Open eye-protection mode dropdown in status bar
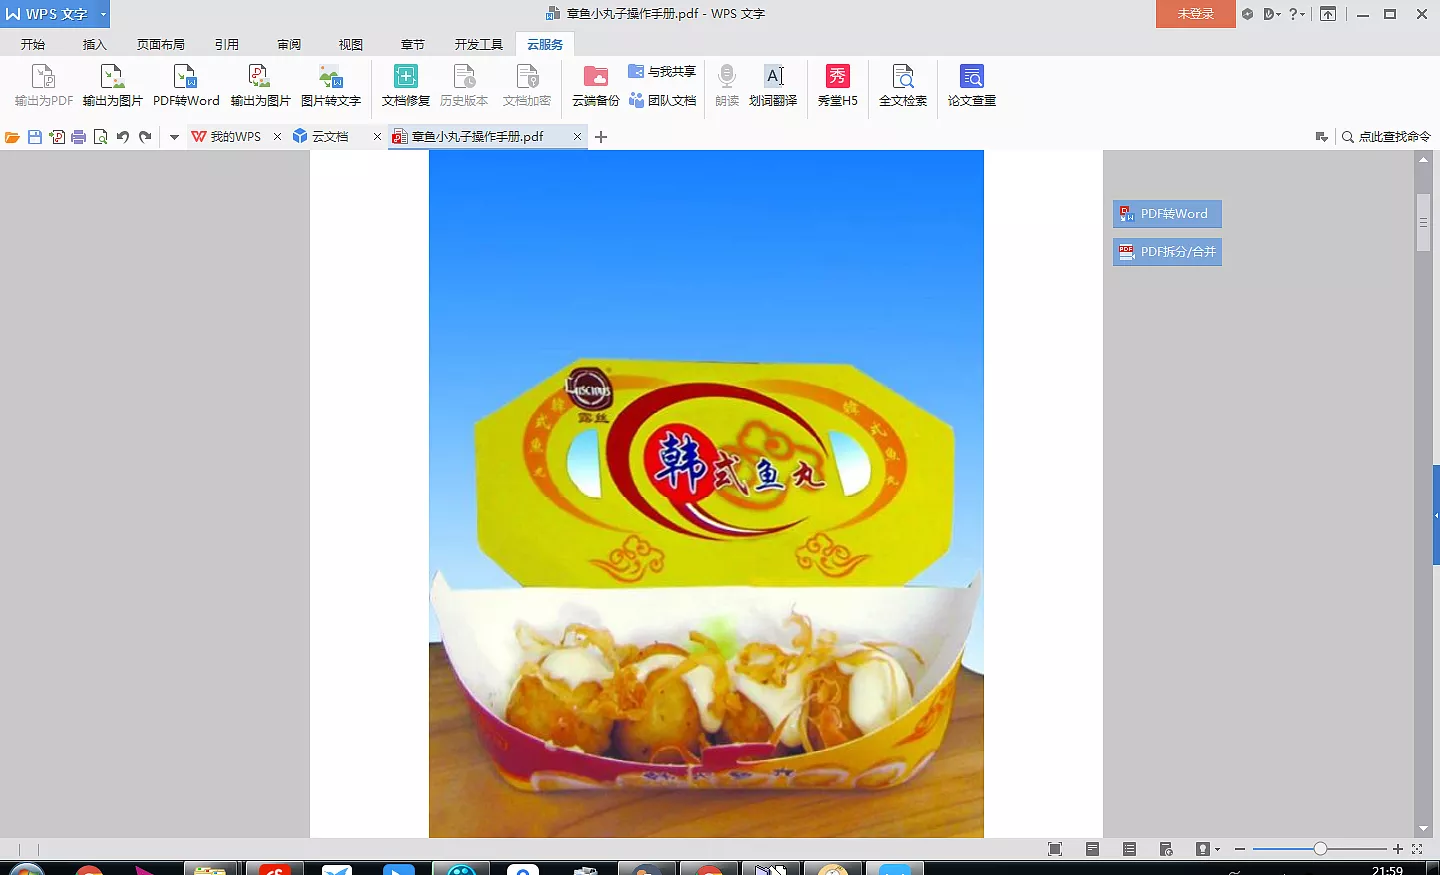1440x875 pixels. coord(1208,849)
